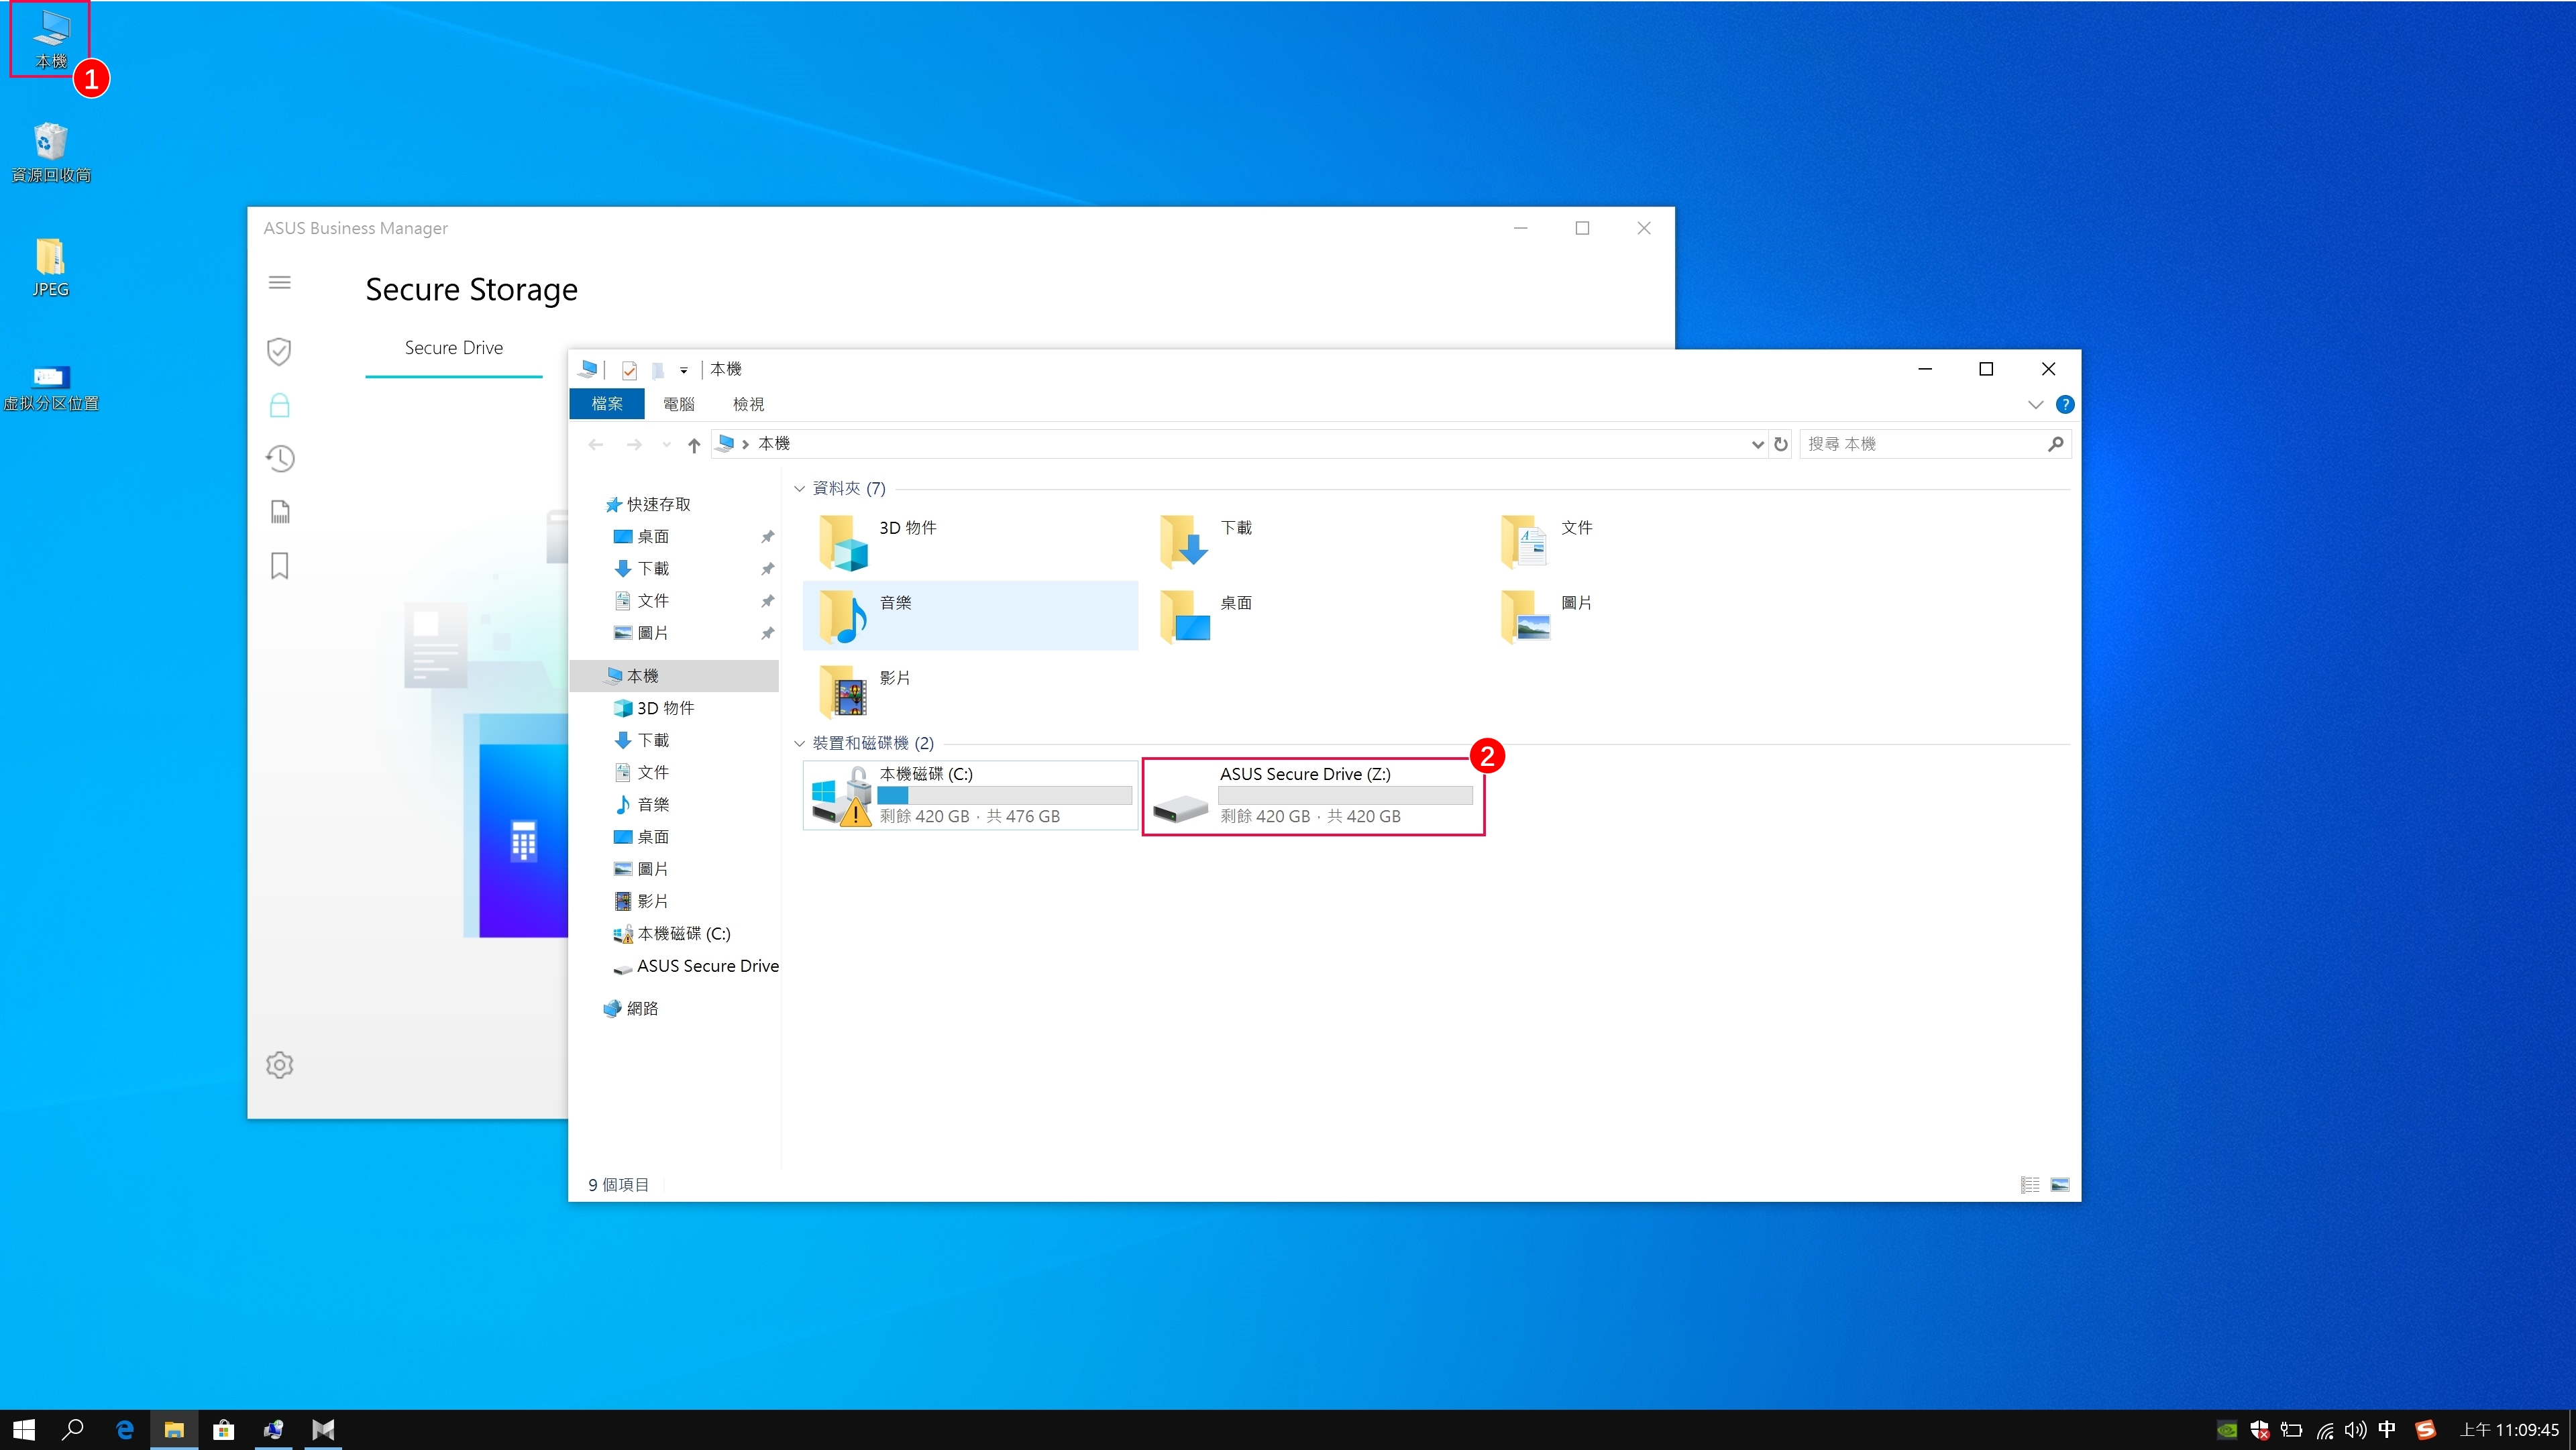Open the recent locations dropdown arrow
2576x1450 pixels.
click(x=666, y=444)
